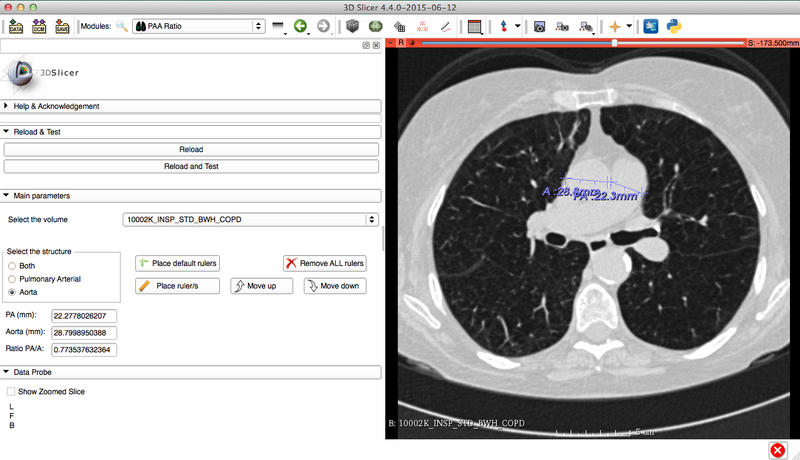Click the module search magnifier icon

point(122,26)
